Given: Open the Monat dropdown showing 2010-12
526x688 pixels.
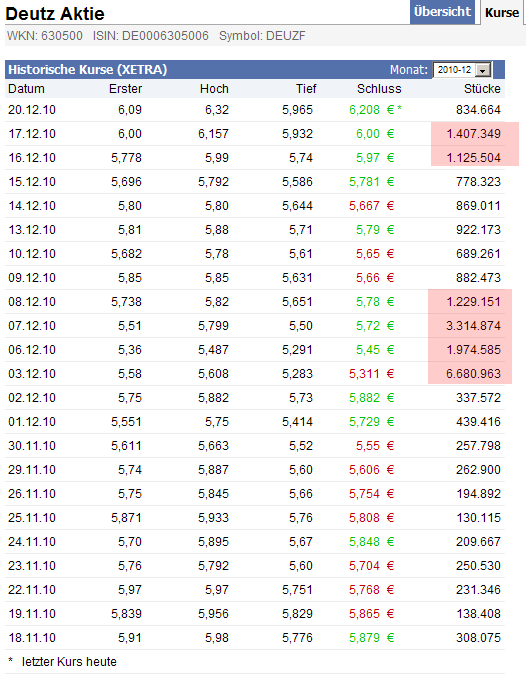Looking at the screenshot, I should click(x=462, y=70).
